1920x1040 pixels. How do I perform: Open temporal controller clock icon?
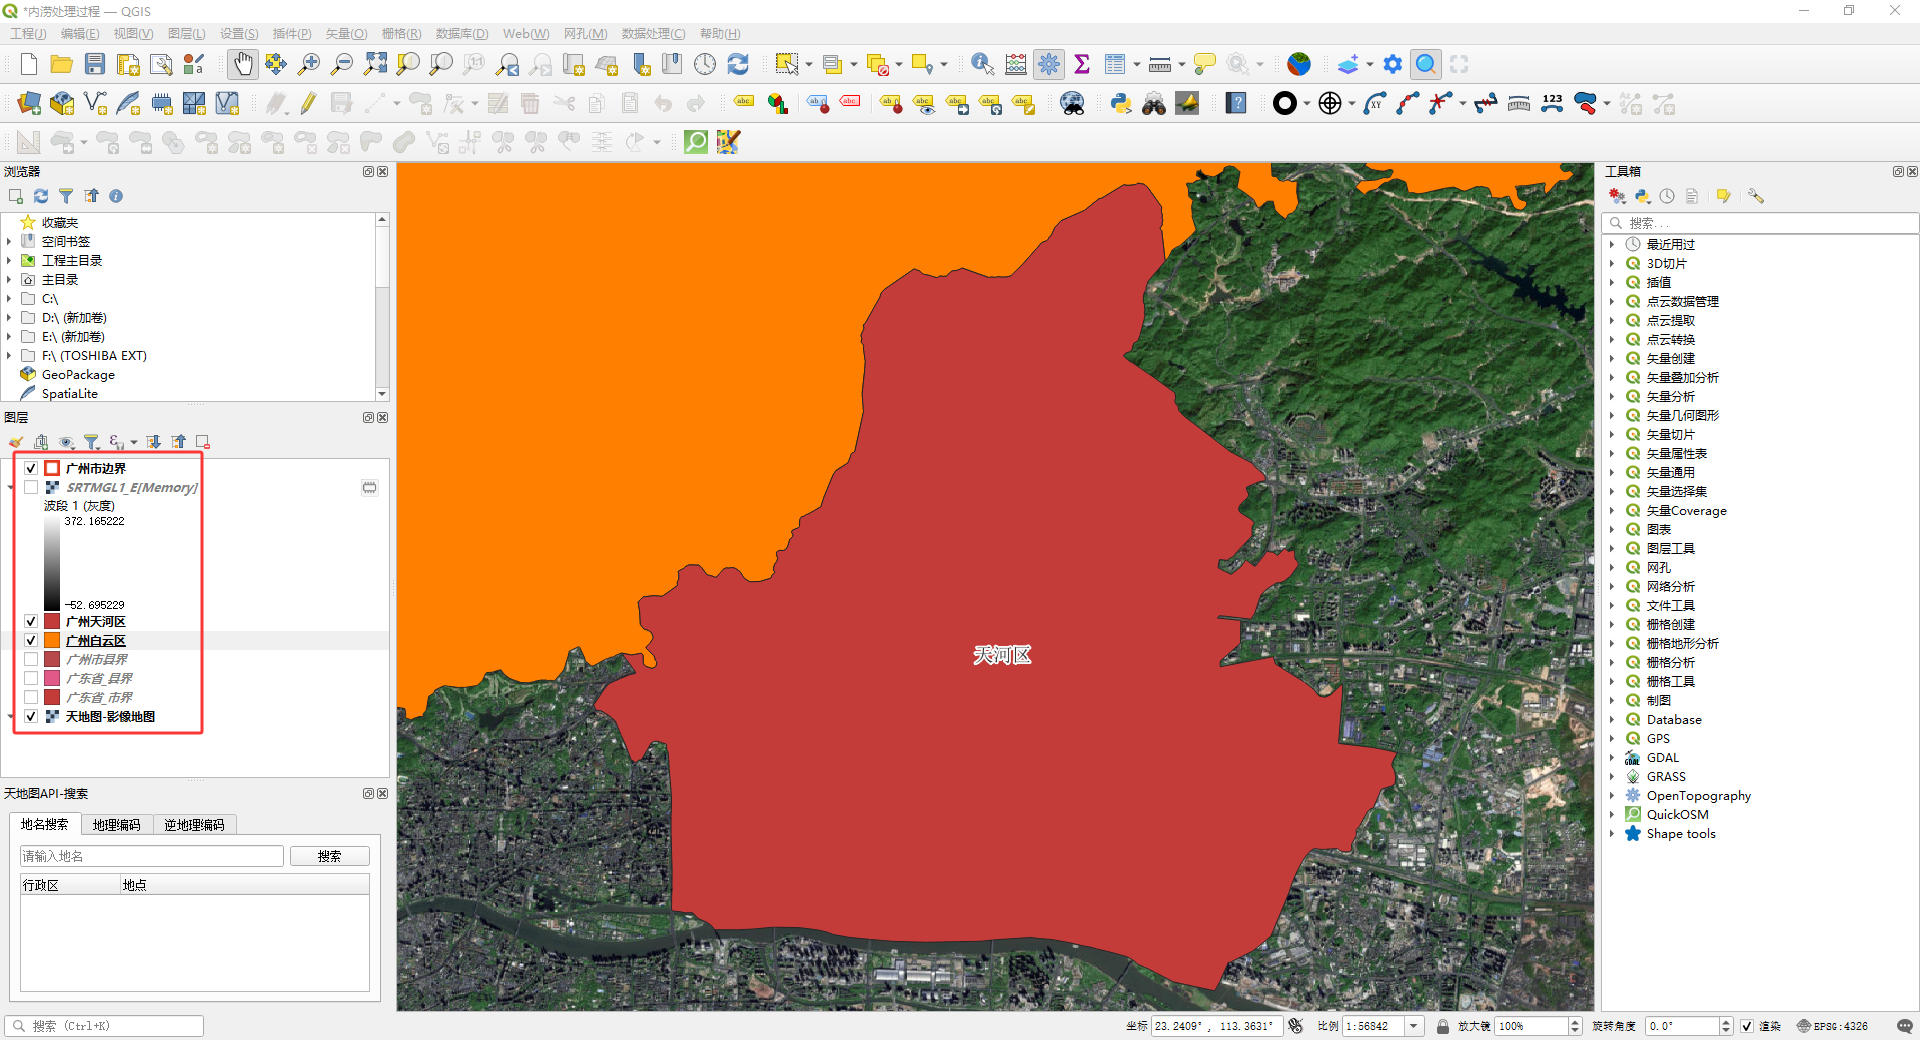pos(705,65)
